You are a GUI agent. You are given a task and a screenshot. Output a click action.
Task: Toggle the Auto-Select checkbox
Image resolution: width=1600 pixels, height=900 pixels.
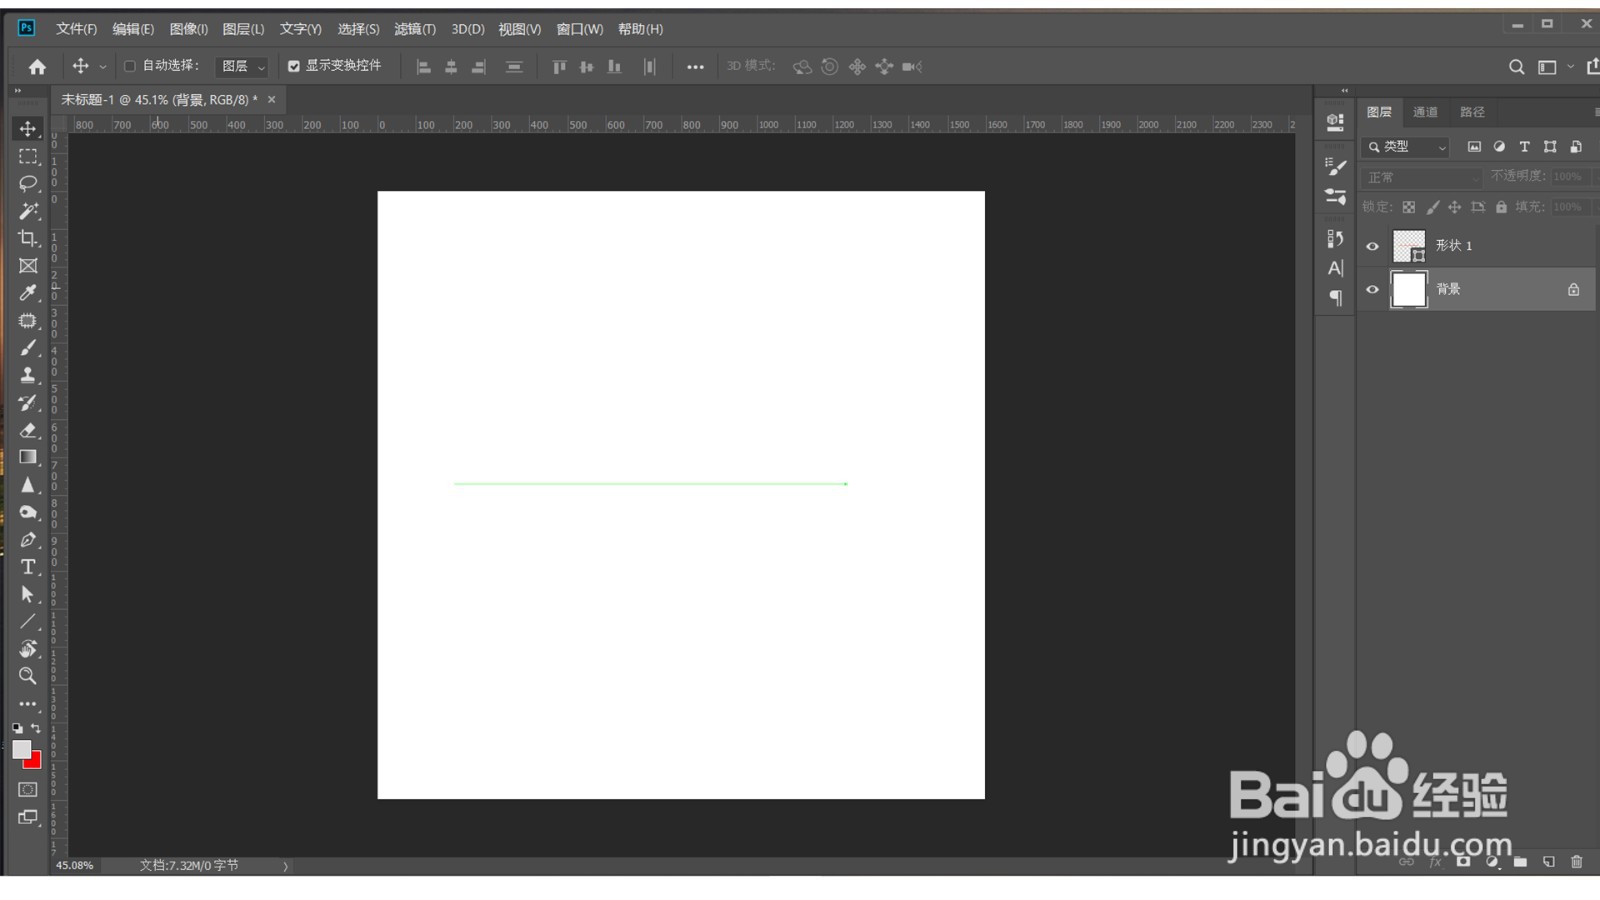129,66
